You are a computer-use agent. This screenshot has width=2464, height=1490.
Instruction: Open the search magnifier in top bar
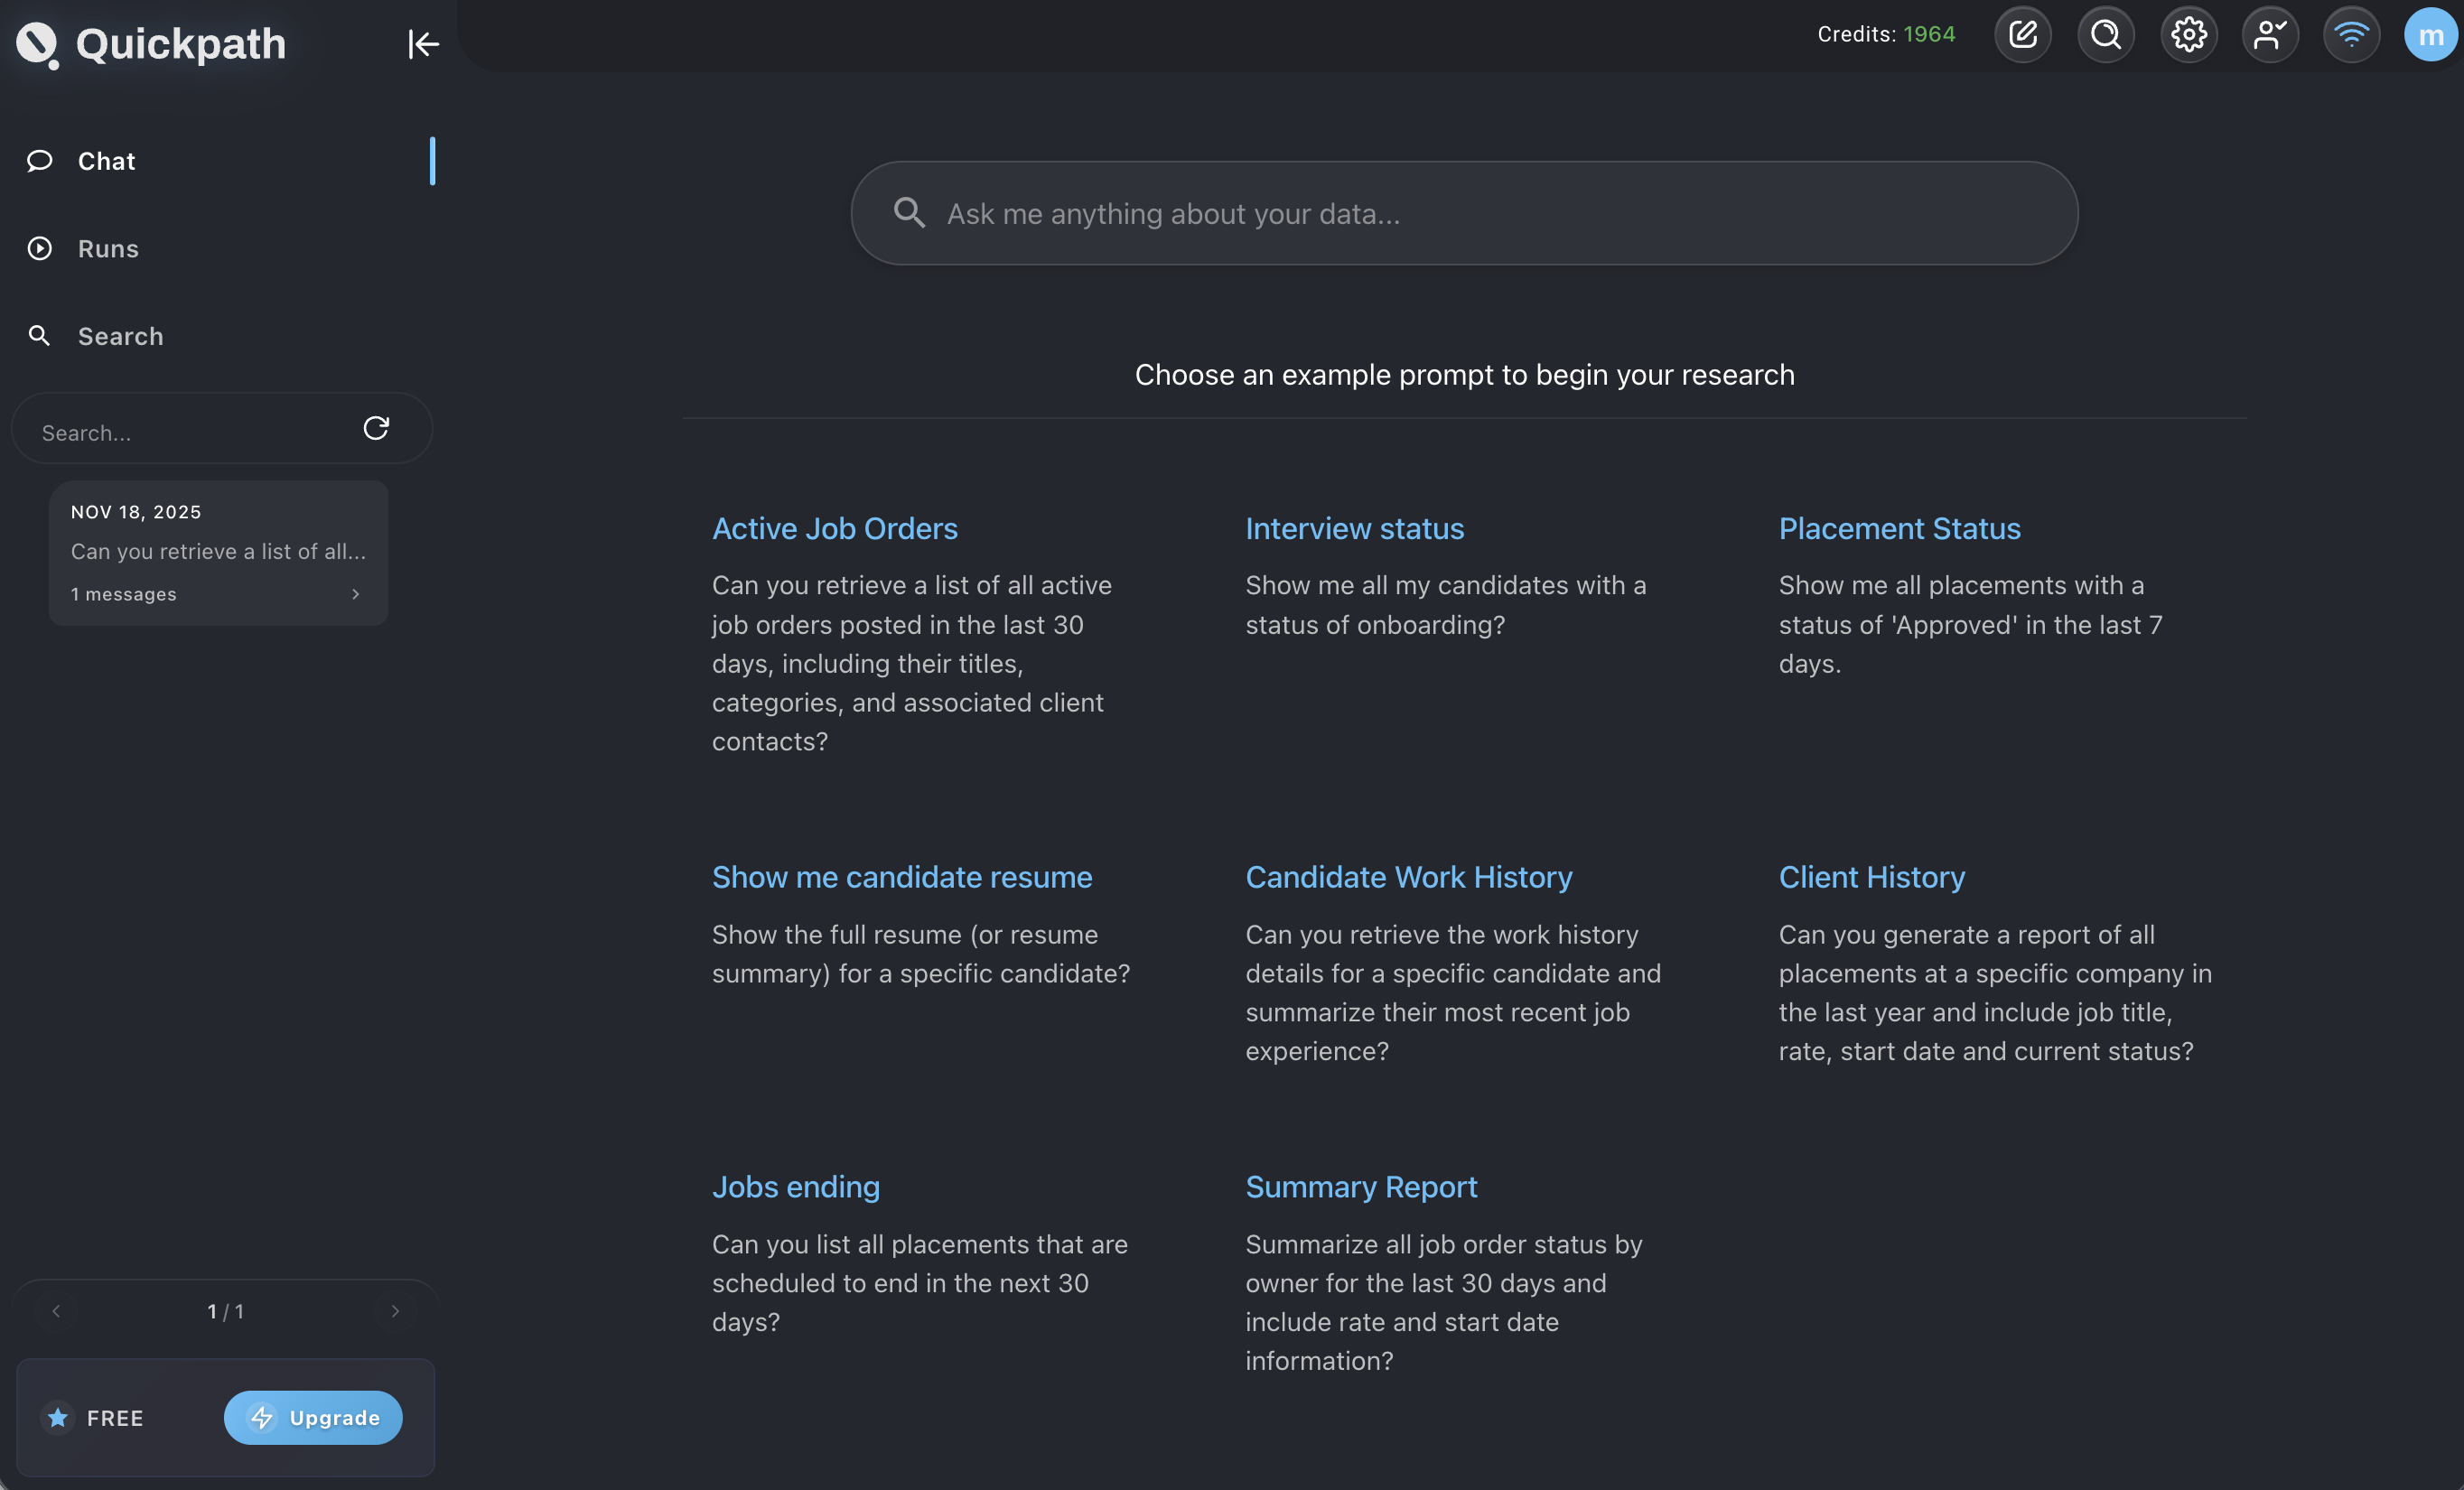[x=2105, y=35]
